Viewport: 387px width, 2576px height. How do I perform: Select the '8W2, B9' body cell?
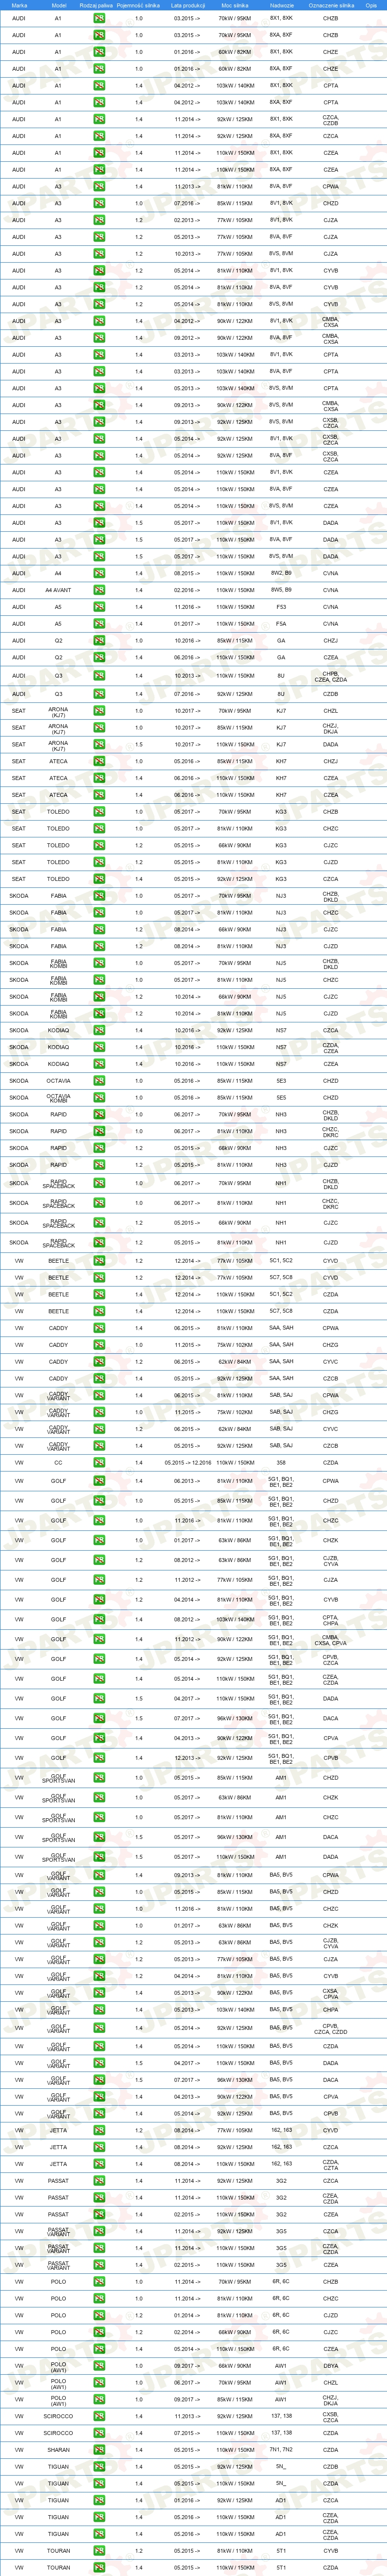tap(281, 573)
